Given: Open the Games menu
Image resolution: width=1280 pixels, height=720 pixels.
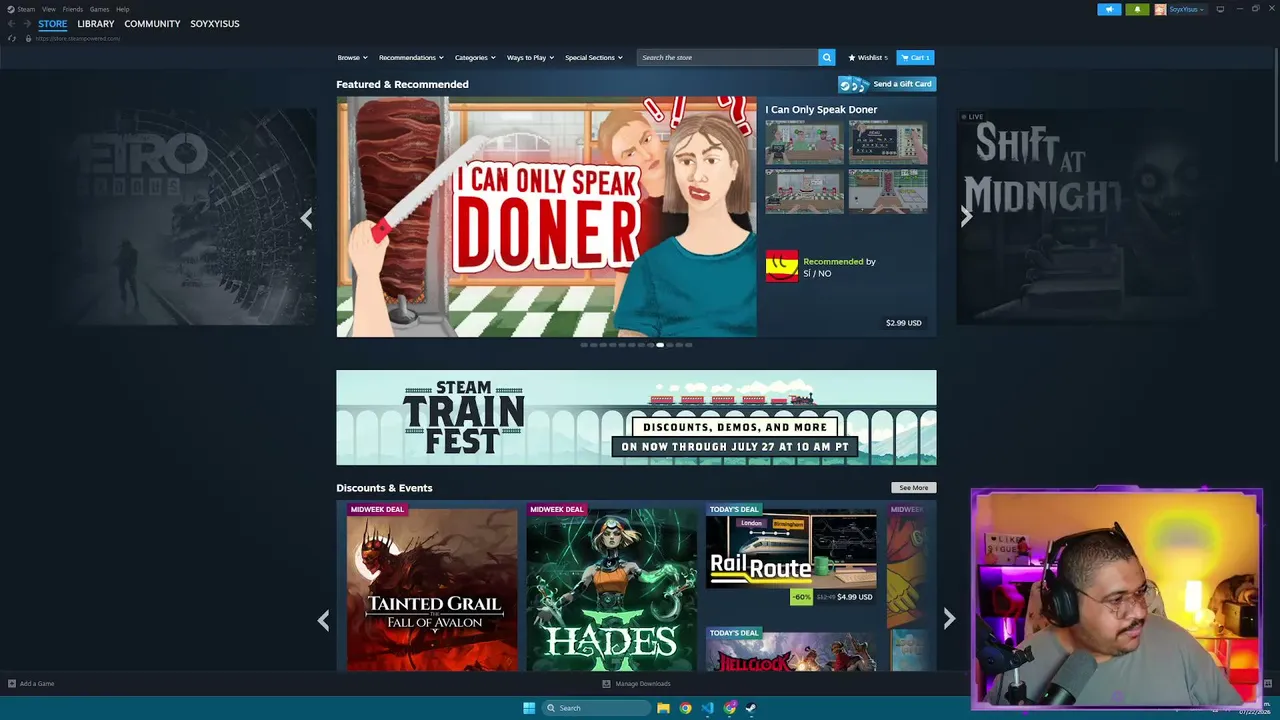Looking at the screenshot, I should point(100,9).
